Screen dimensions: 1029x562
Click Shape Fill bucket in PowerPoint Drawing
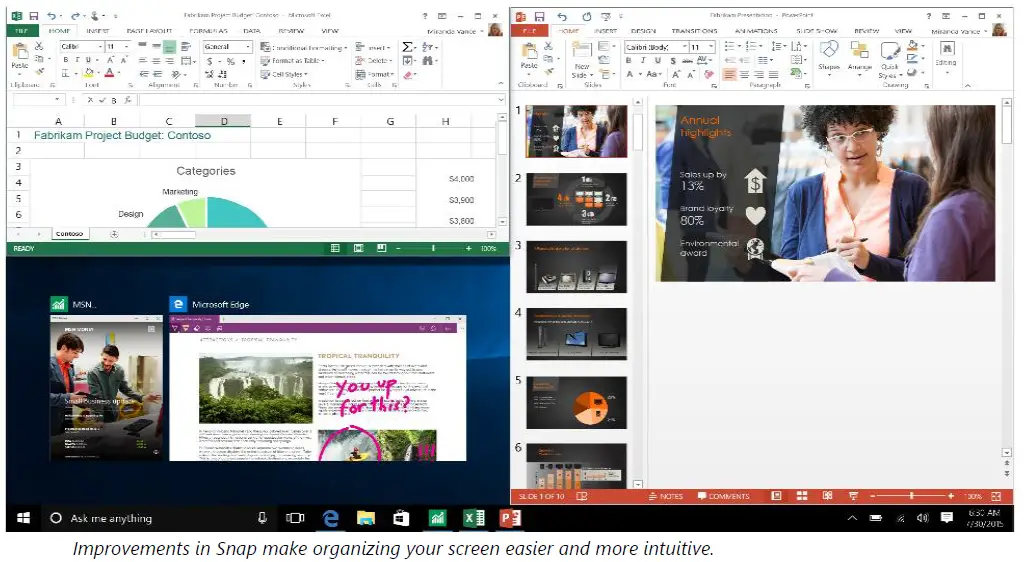pos(913,46)
